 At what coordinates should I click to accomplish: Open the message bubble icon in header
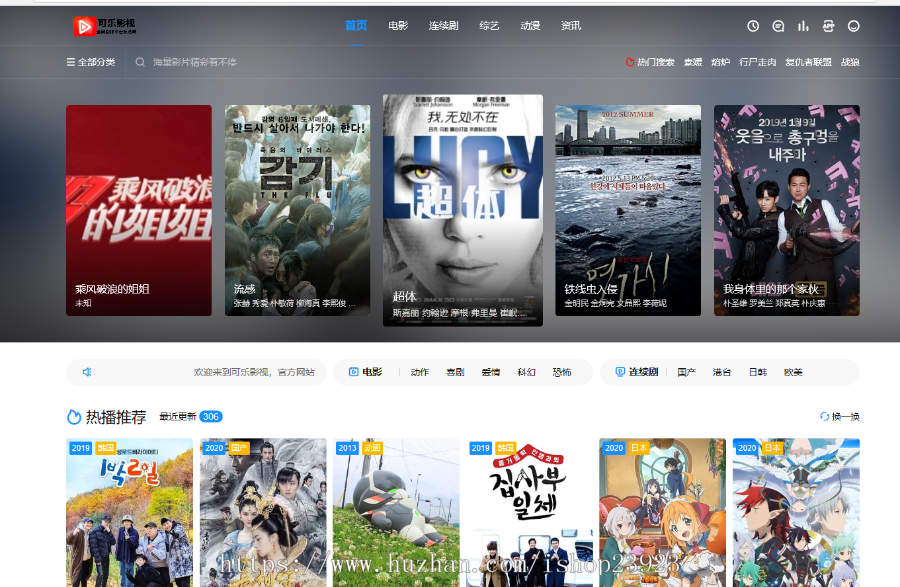778,26
